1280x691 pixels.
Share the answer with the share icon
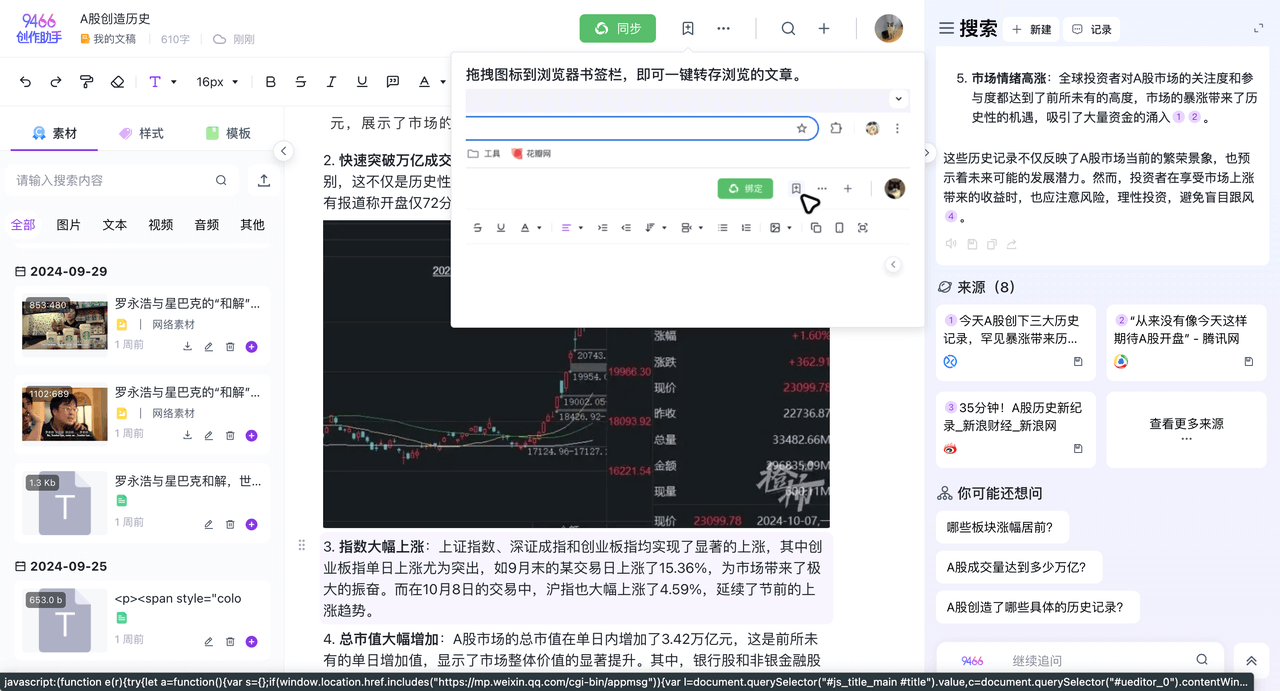click(1011, 244)
